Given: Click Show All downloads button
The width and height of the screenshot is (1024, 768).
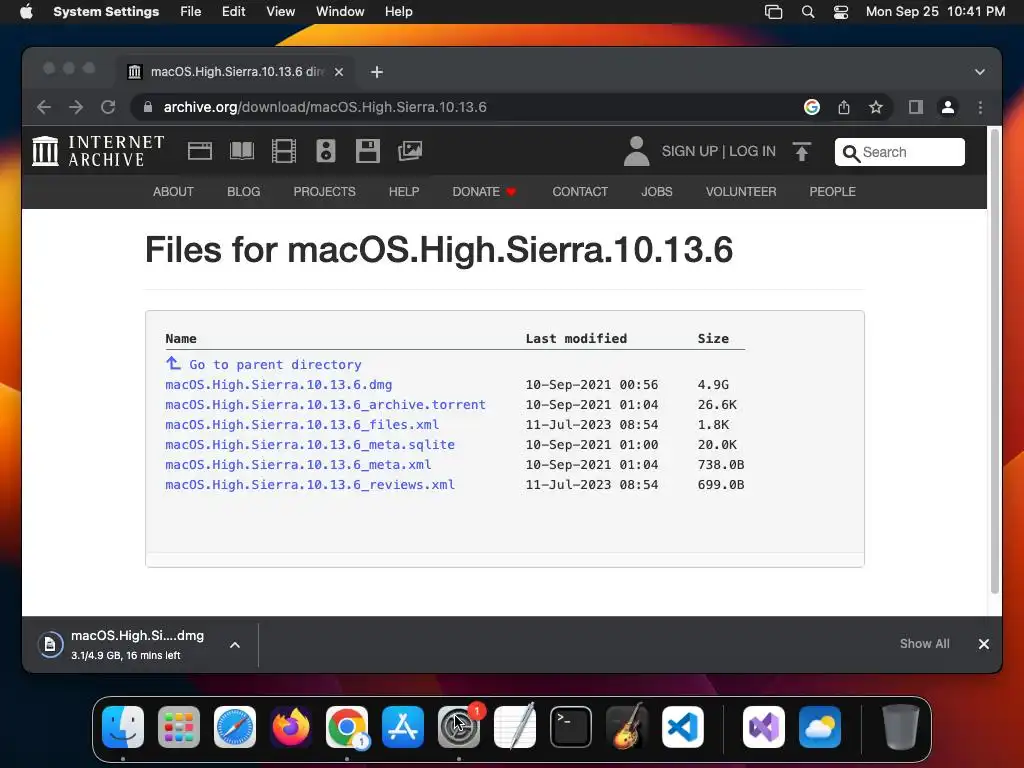Looking at the screenshot, I should [925, 644].
